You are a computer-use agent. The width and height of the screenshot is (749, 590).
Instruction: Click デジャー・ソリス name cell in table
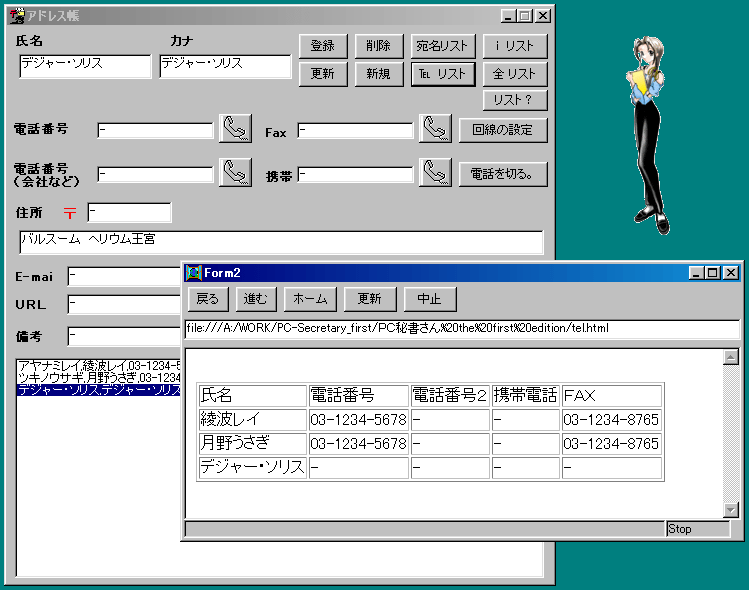point(252,467)
